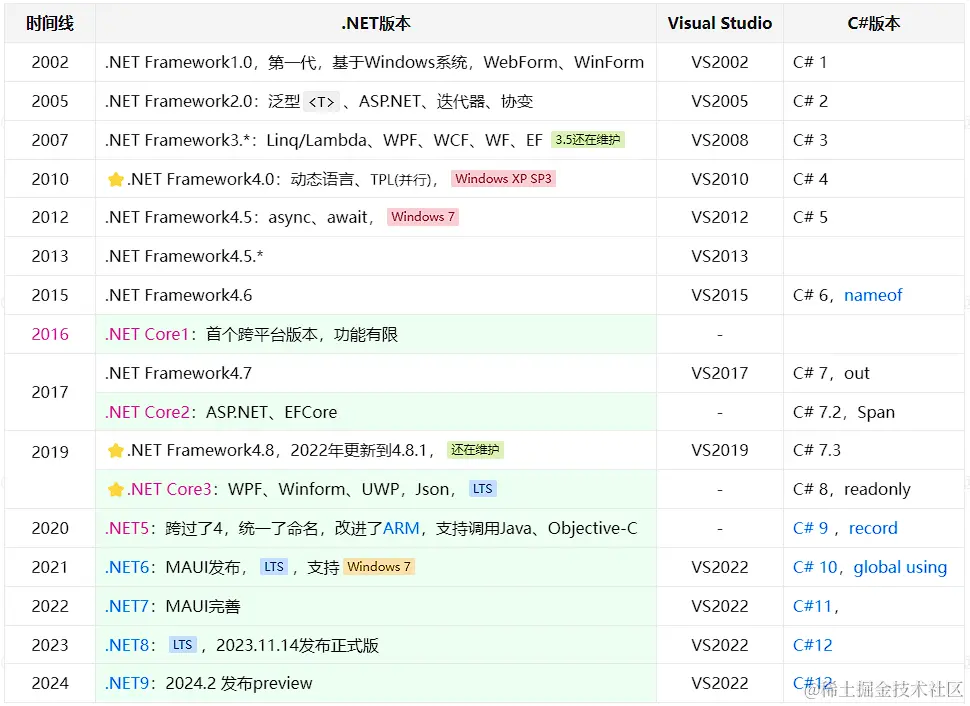Open the C#11 link

point(812,606)
